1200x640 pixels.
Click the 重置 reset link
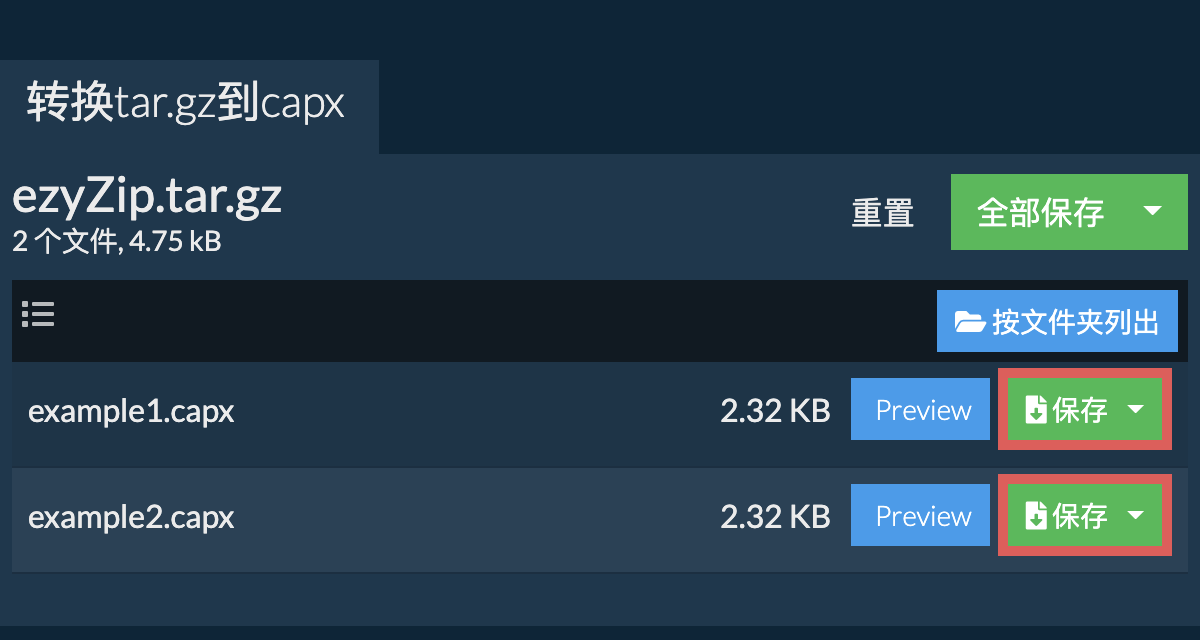tap(883, 213)
